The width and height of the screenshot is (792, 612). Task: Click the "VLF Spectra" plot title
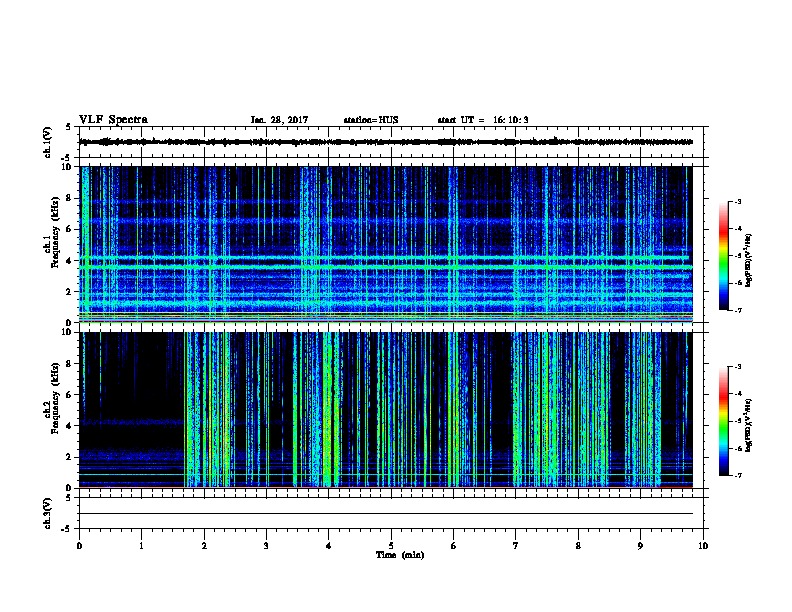coord(113,120)
